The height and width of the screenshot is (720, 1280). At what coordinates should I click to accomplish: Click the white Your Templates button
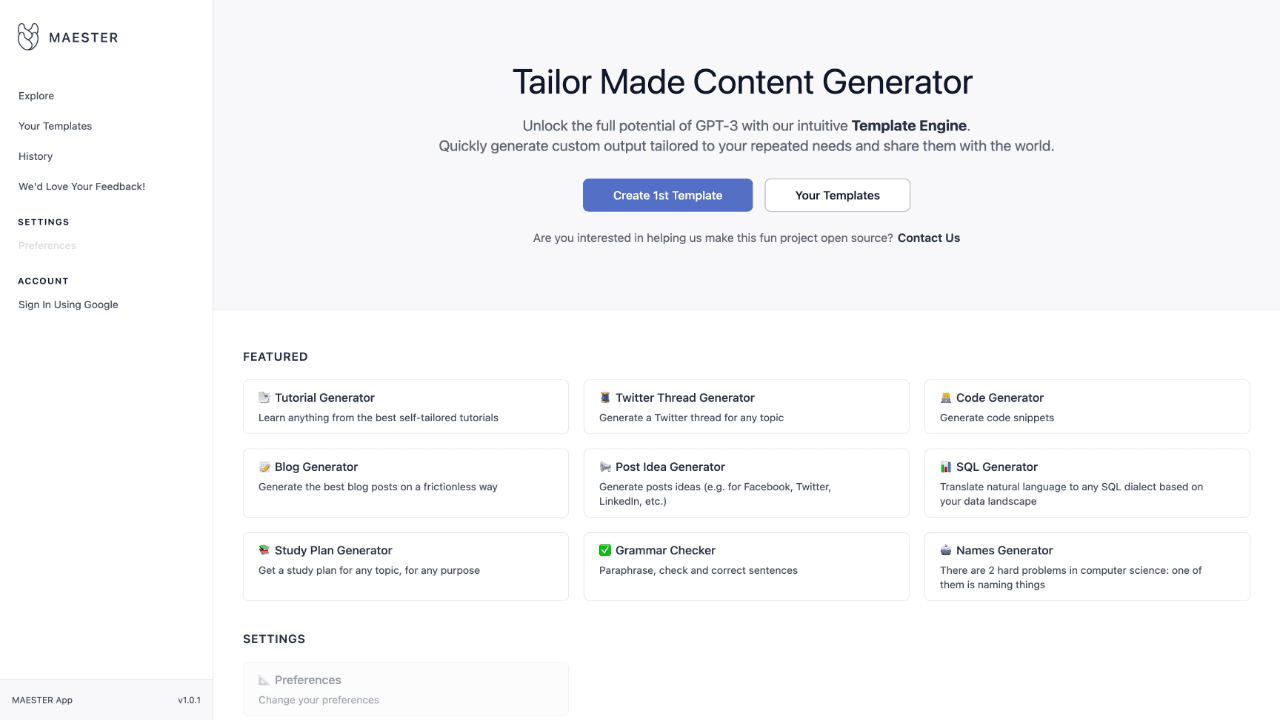[837, 195]
